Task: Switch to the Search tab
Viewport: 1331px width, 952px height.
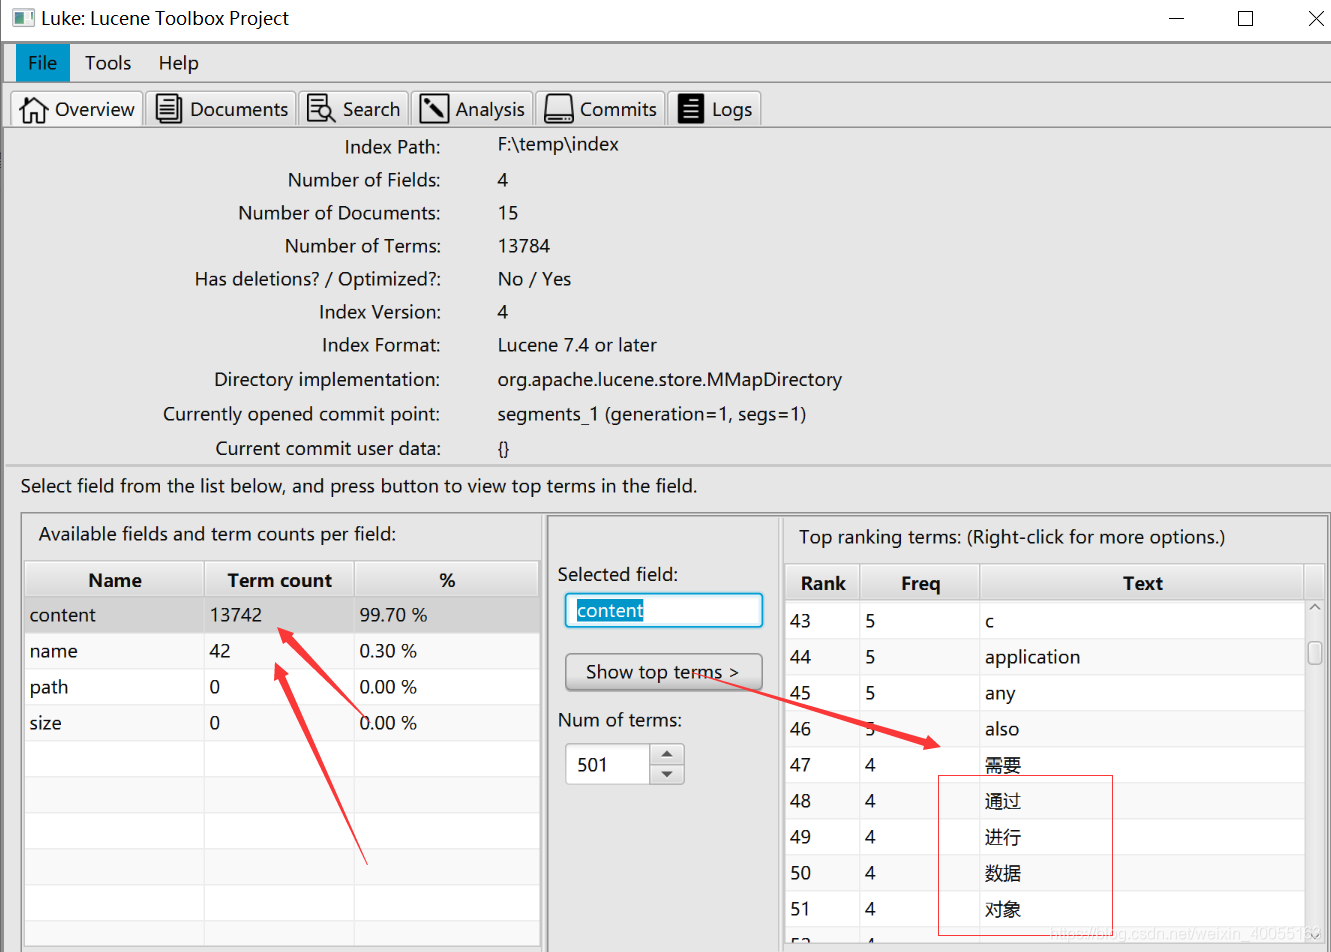Action: [x=353, y=109]
